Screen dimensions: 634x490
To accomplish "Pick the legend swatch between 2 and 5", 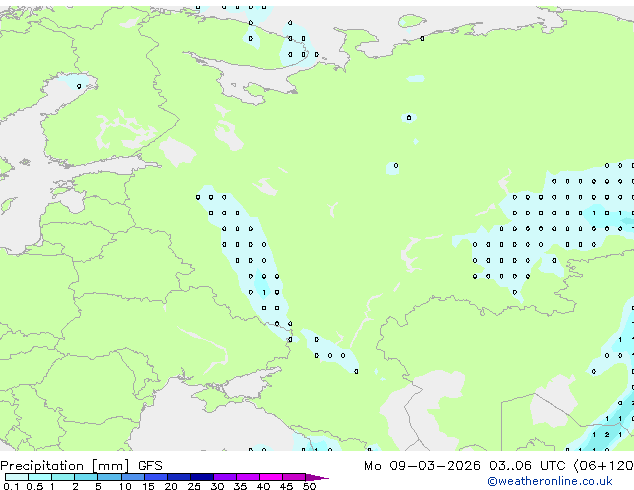I will point(86,477).
